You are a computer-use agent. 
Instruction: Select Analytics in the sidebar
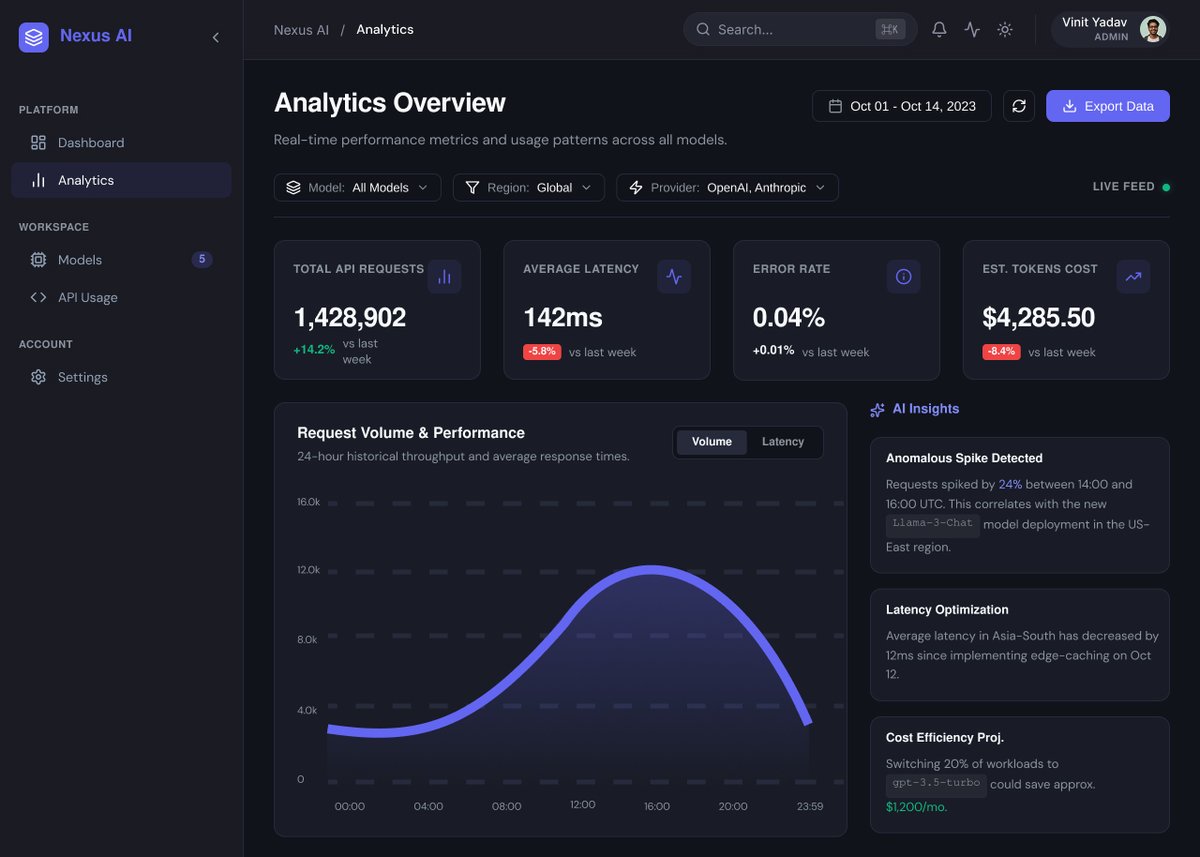[121, 180]
